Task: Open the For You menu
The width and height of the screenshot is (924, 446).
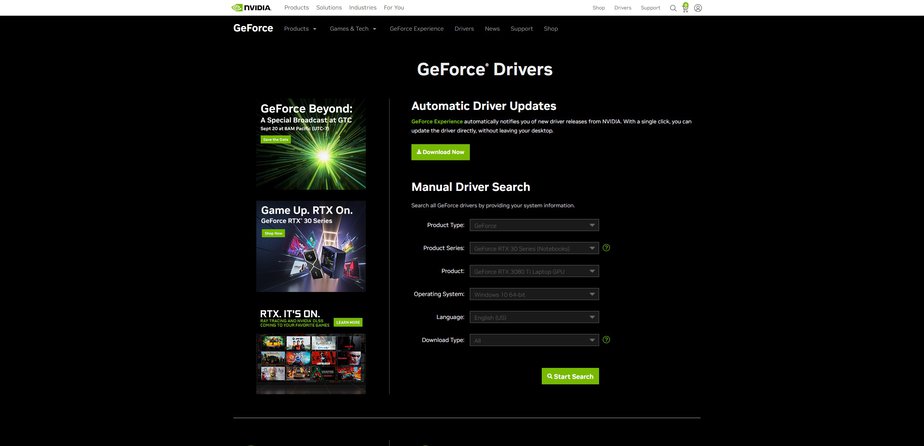Action: point(394,8)
